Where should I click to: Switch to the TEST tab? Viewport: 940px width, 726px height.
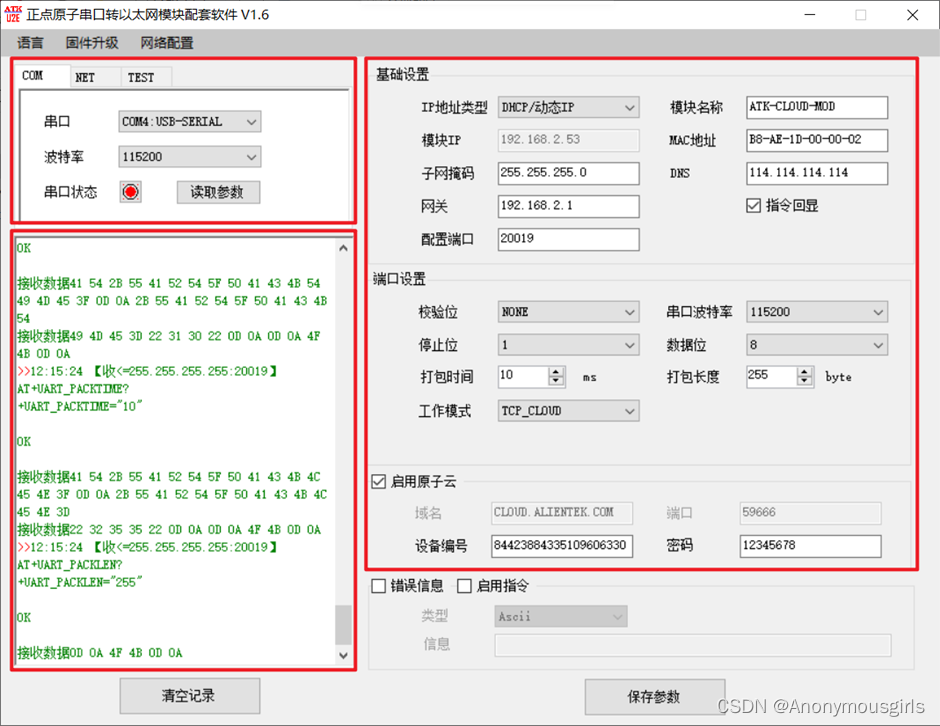147,77
